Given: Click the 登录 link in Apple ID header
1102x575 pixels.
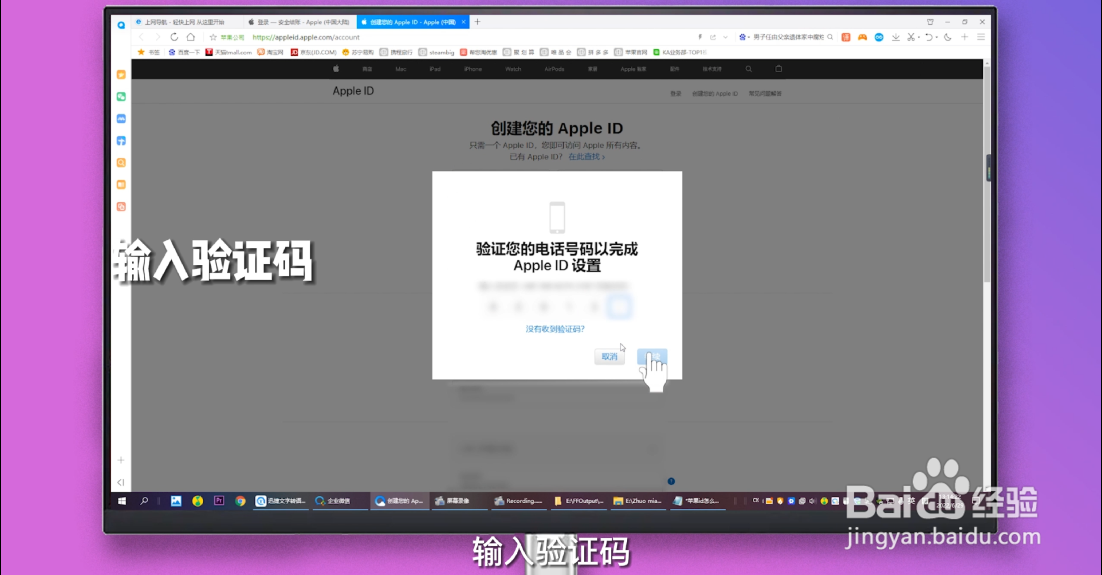Looking at the screenshot, I should coord(675,93).
